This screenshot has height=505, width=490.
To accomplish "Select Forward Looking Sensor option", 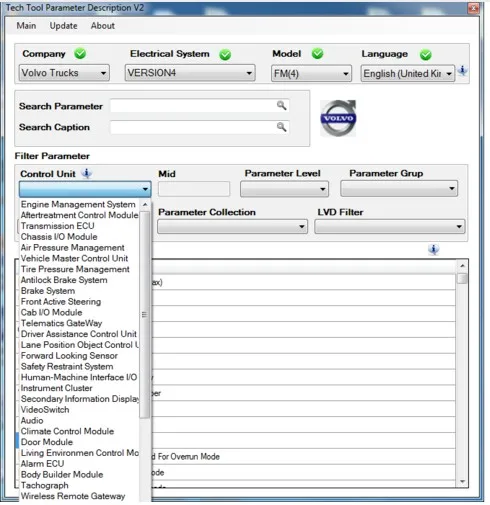I will [79, 356].
